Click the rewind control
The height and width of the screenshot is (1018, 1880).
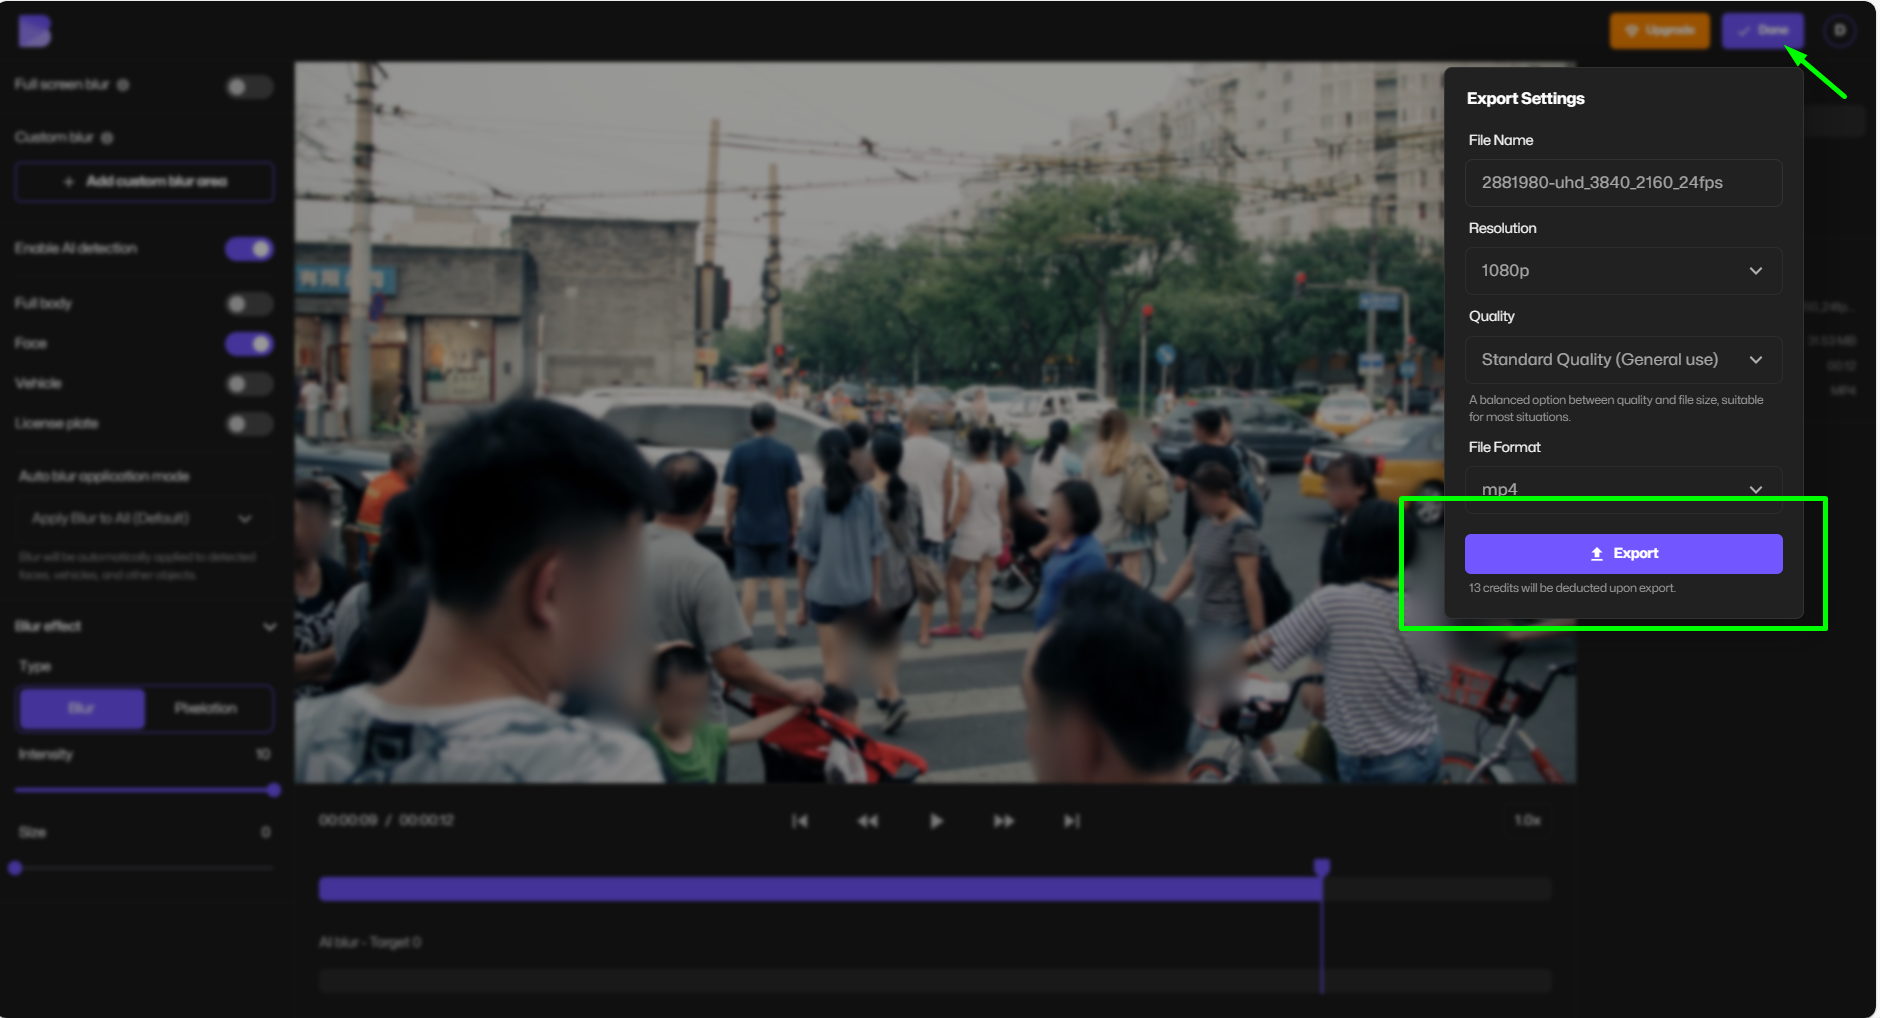(868, 820)
